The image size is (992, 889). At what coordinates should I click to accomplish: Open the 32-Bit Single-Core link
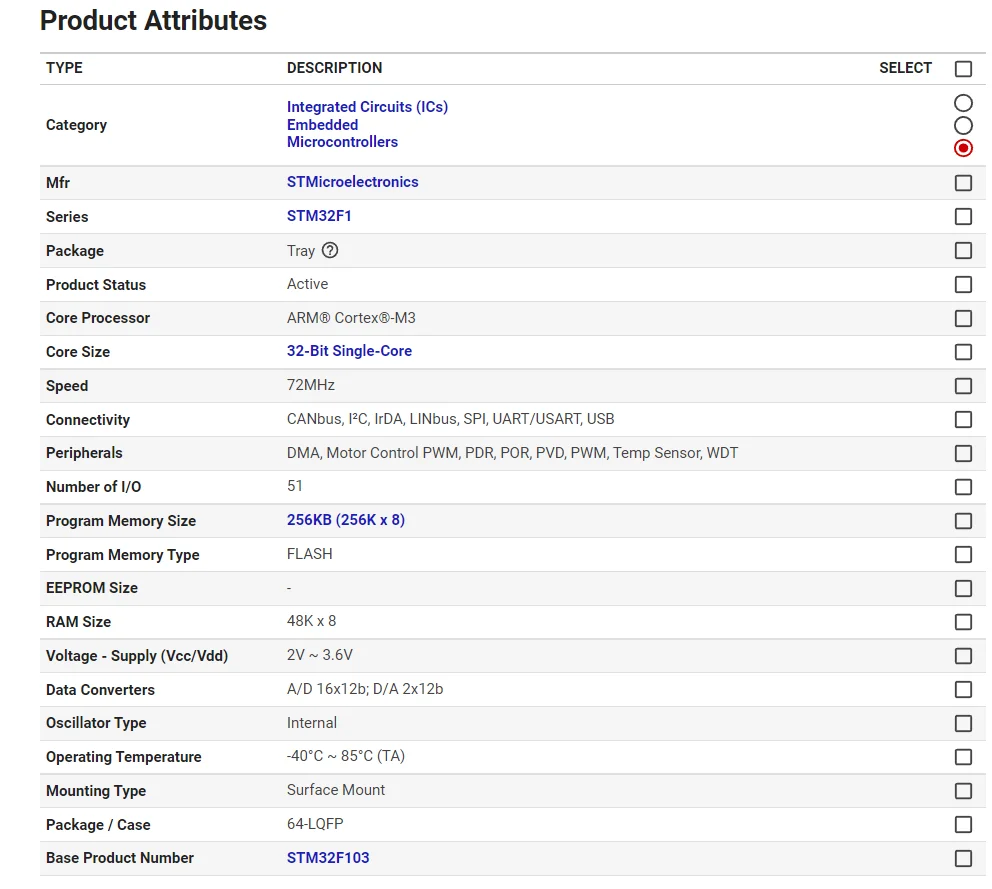(349, 351)
